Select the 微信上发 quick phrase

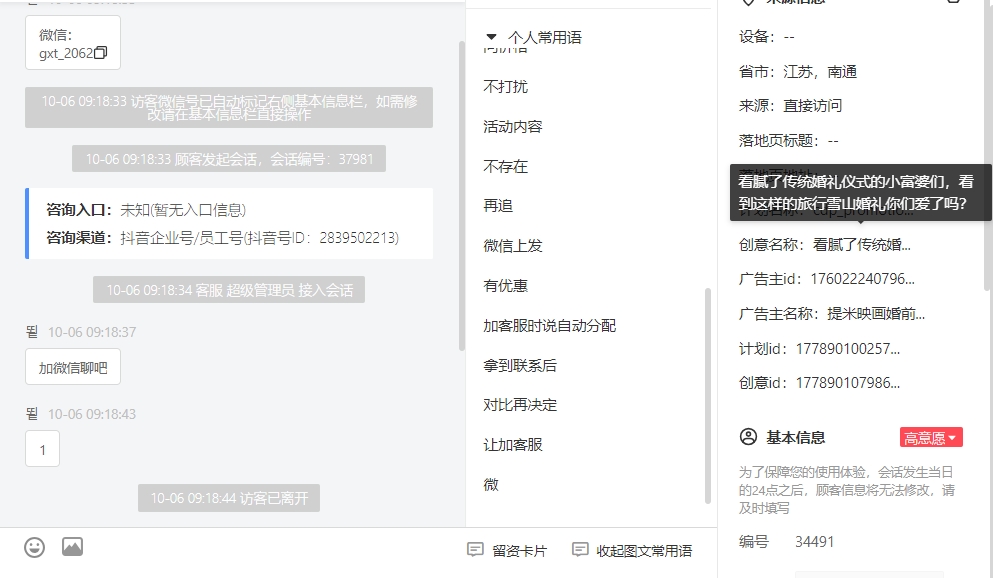click(x=513, y=246)
